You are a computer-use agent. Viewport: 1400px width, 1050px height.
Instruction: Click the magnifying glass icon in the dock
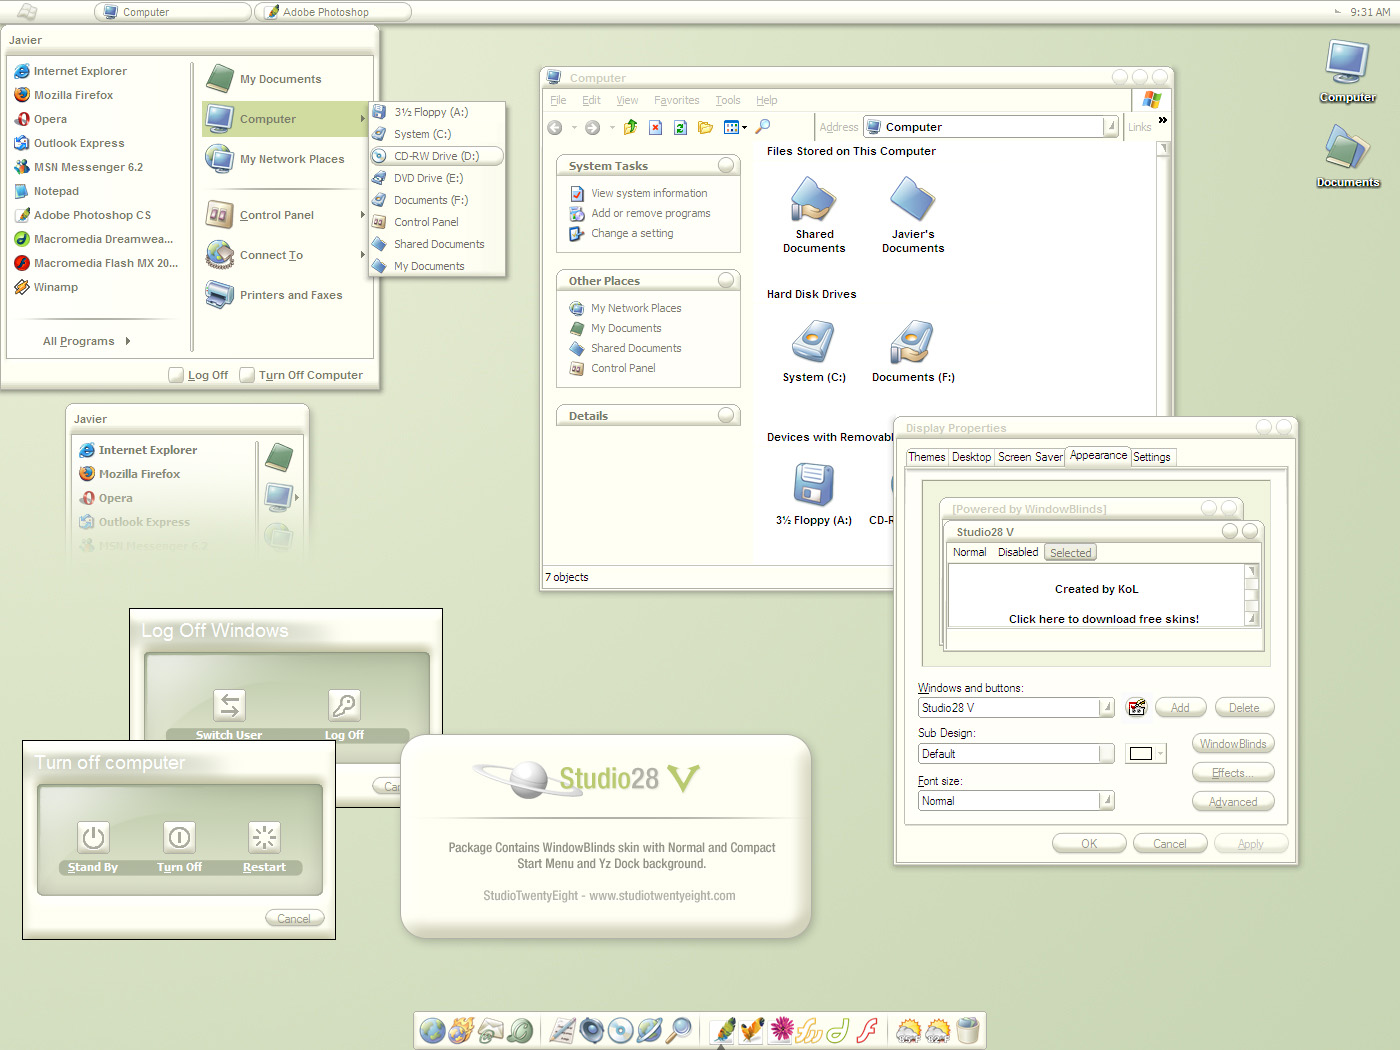679,1030
